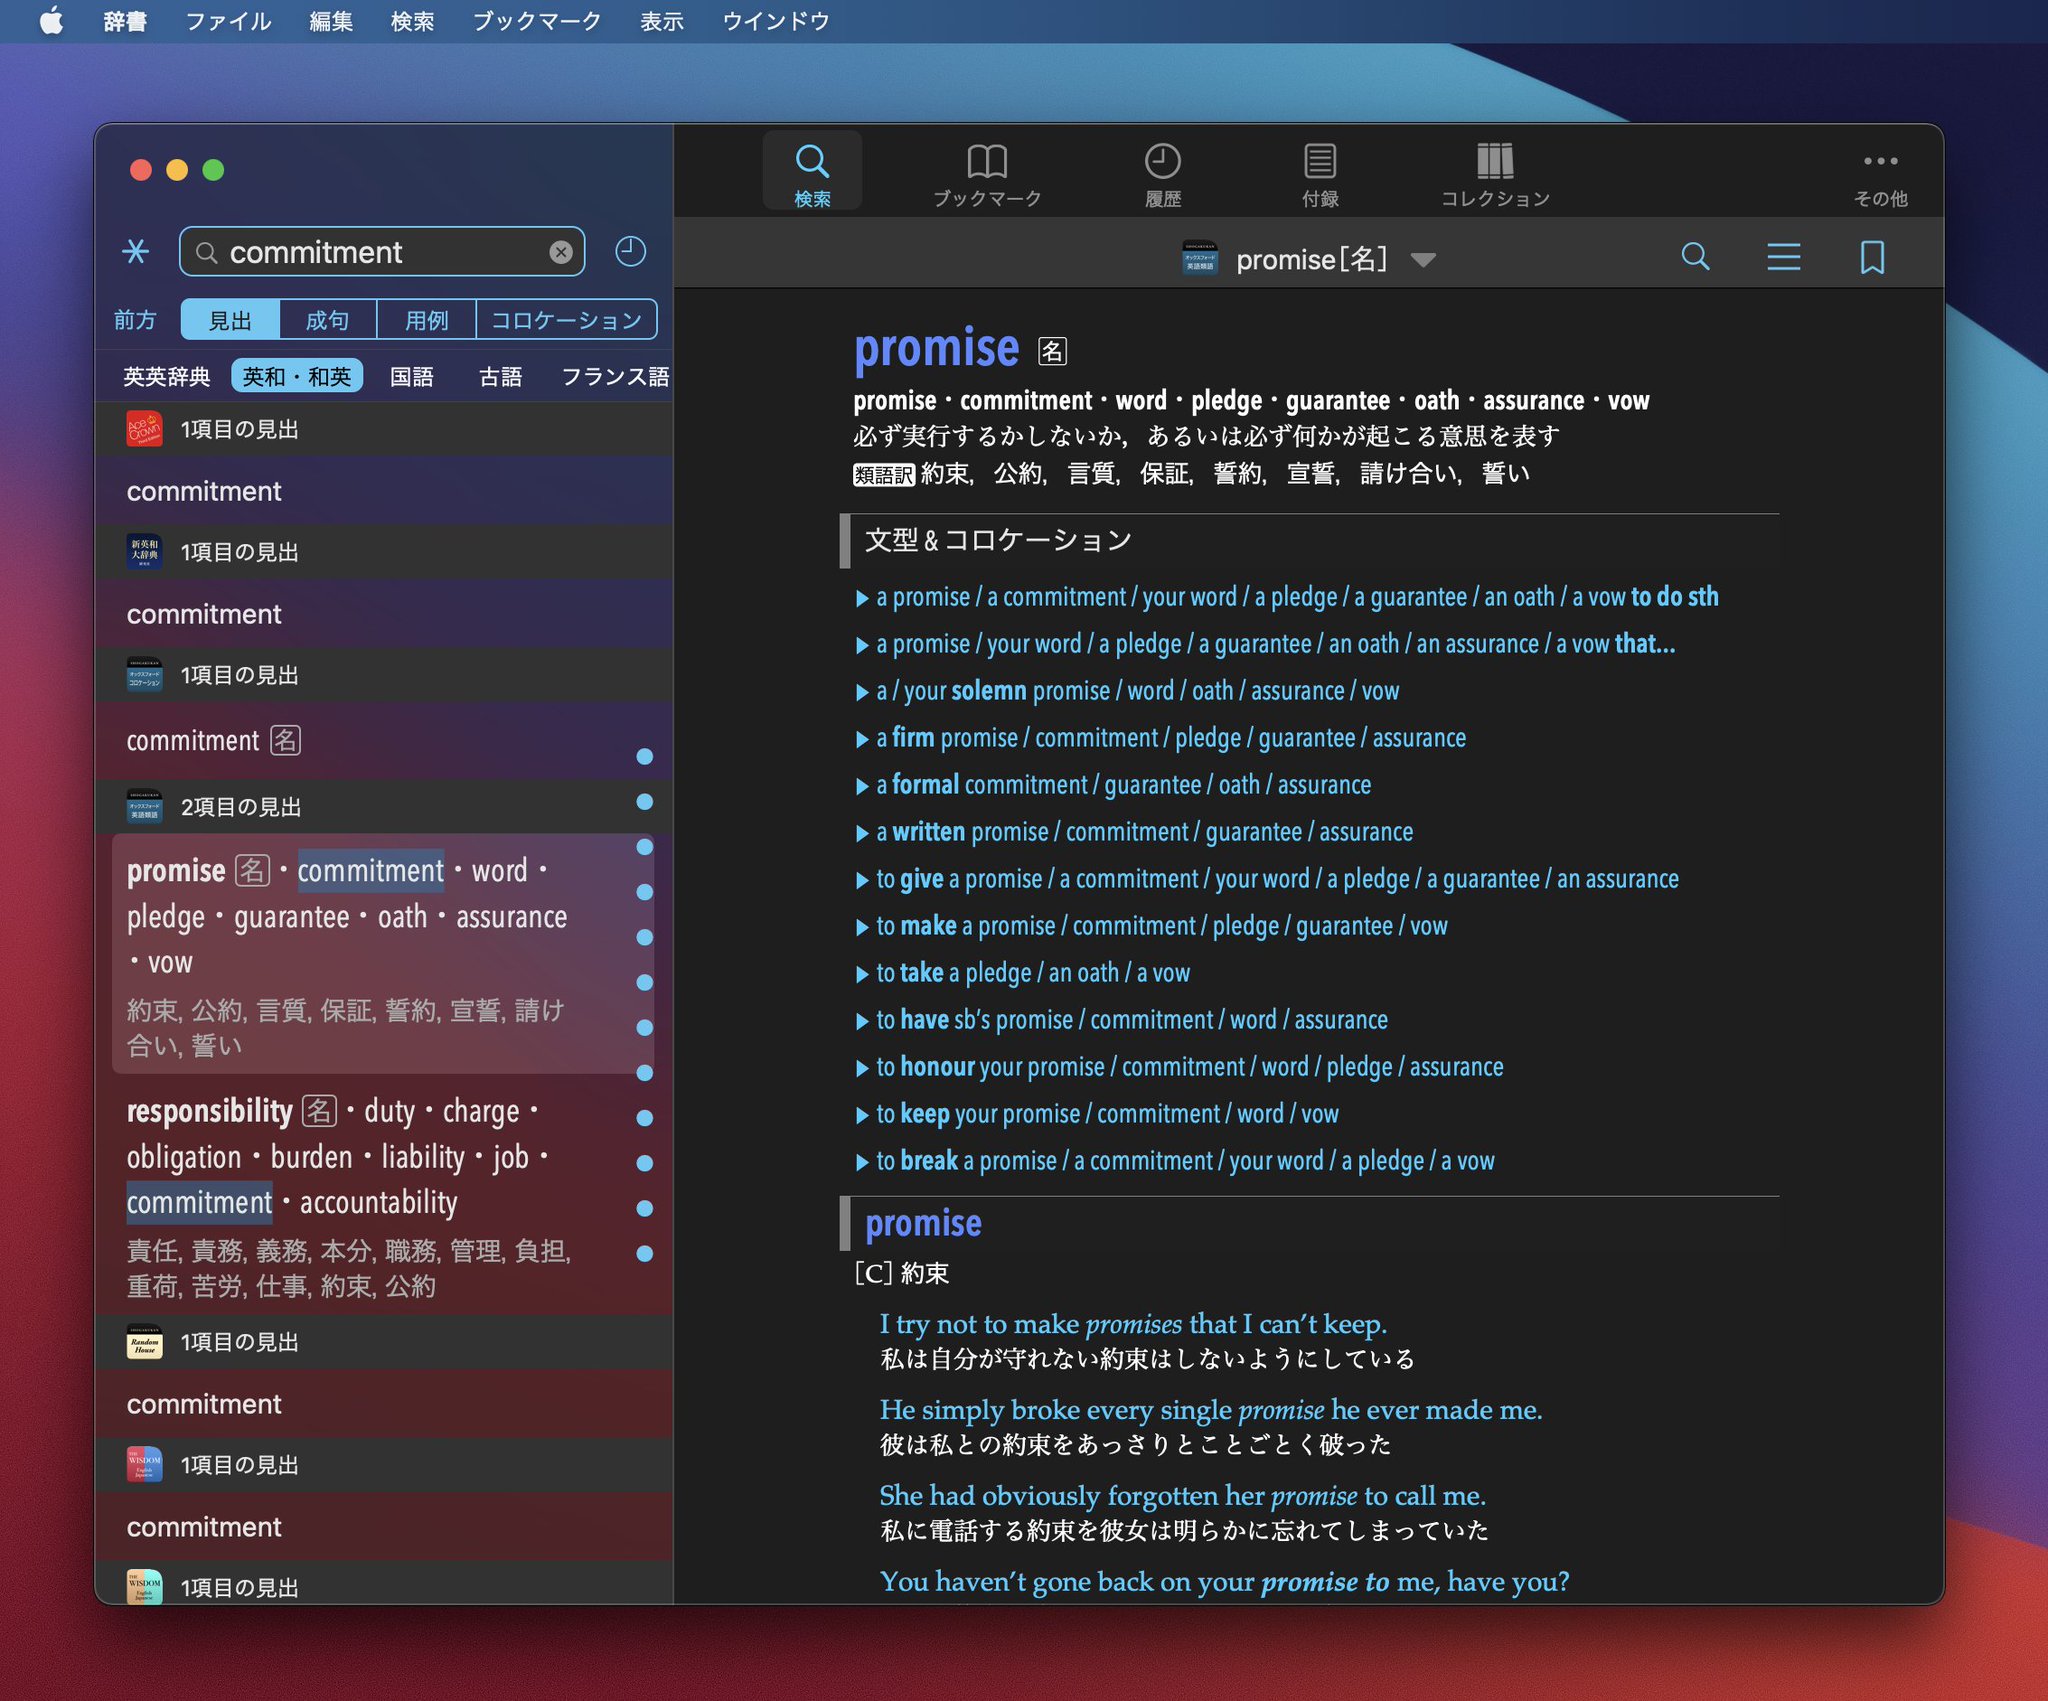2048x1701 pixels.
Task: Open the 履歴 (history) panel
Action: pos(1163,170)
